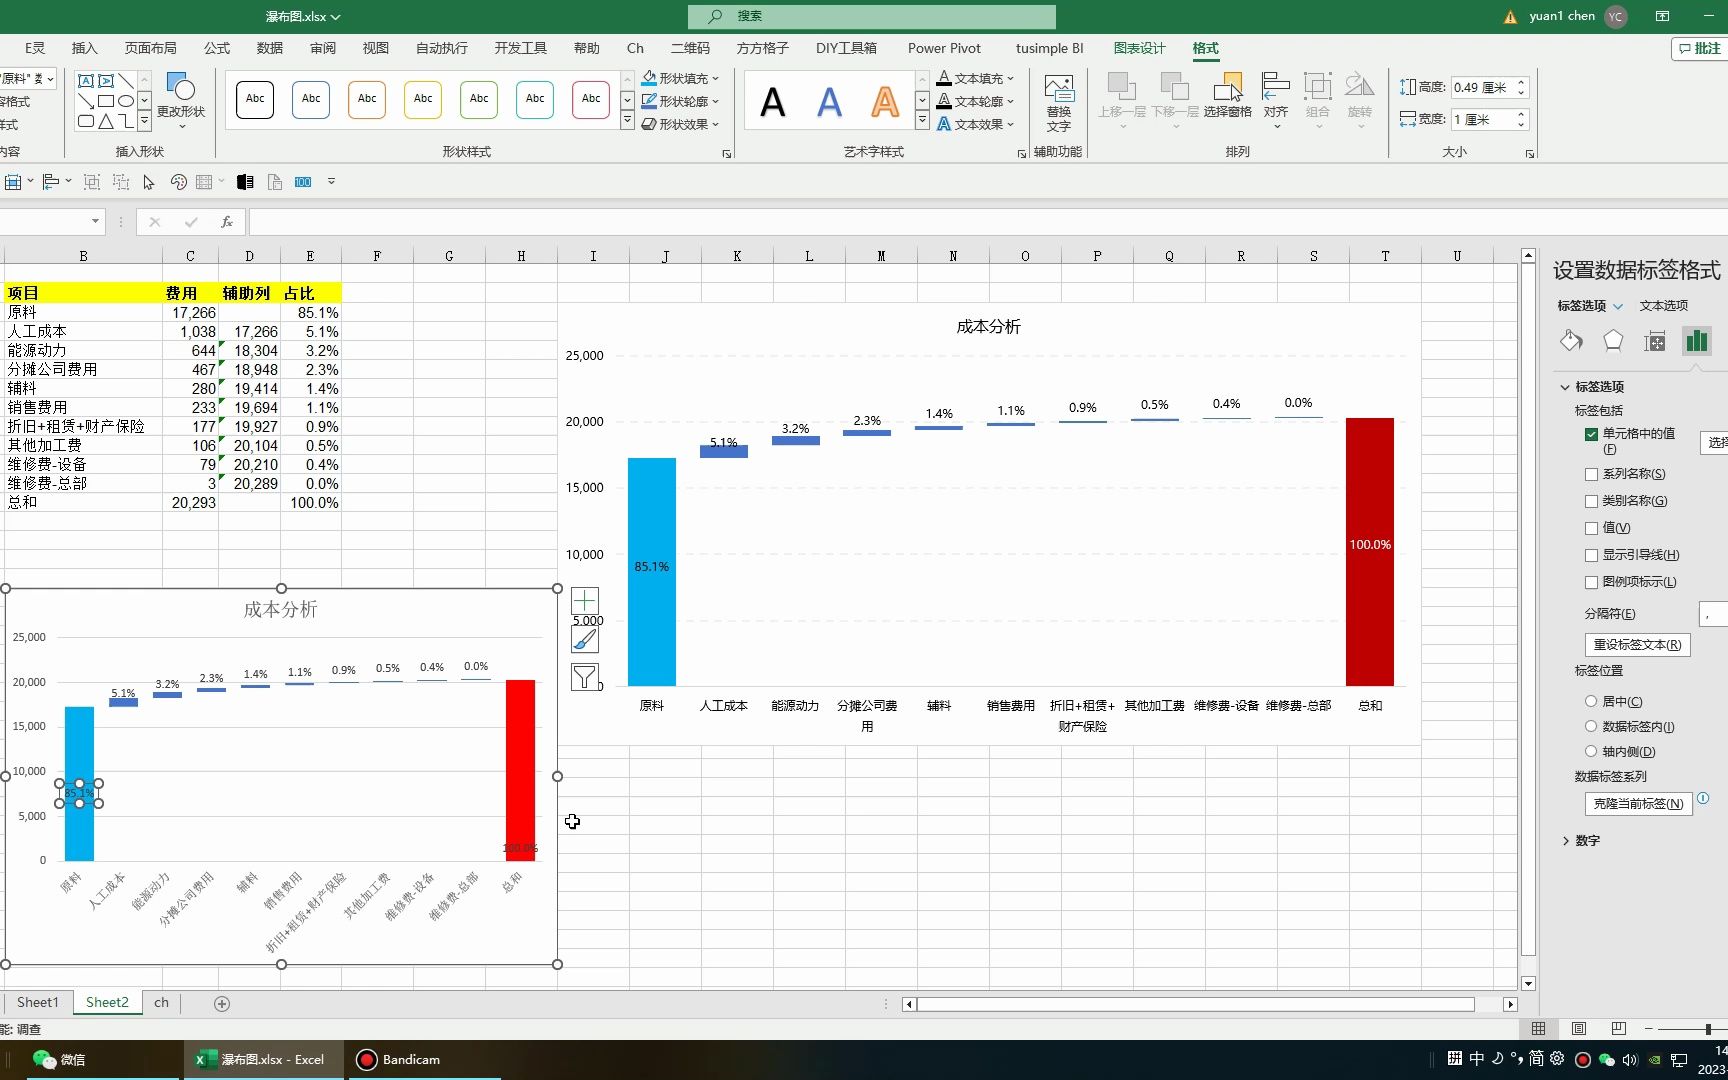
Task: Open the Sheet1 worksheet tab
Action: point(38,1001)
